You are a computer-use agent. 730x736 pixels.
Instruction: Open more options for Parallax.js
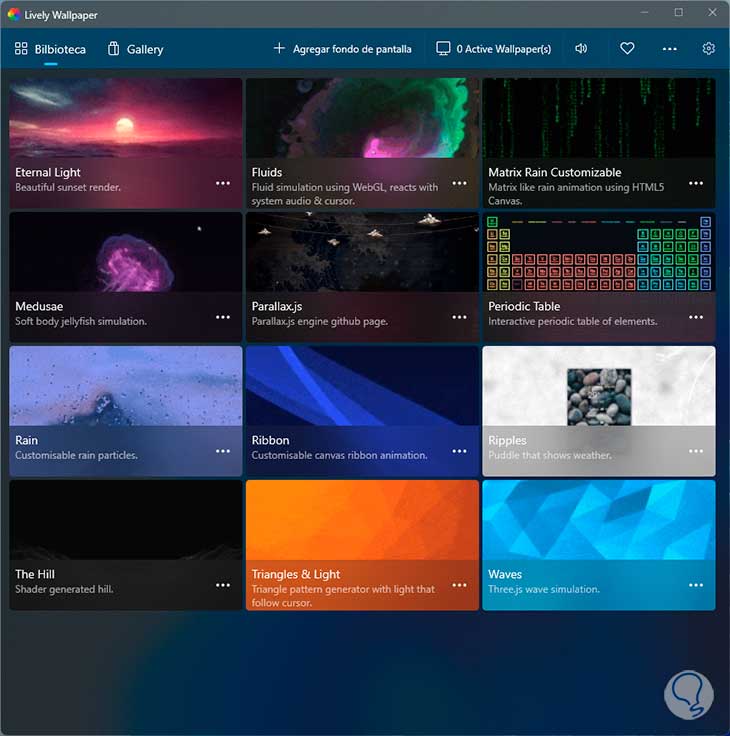[459, 317]
